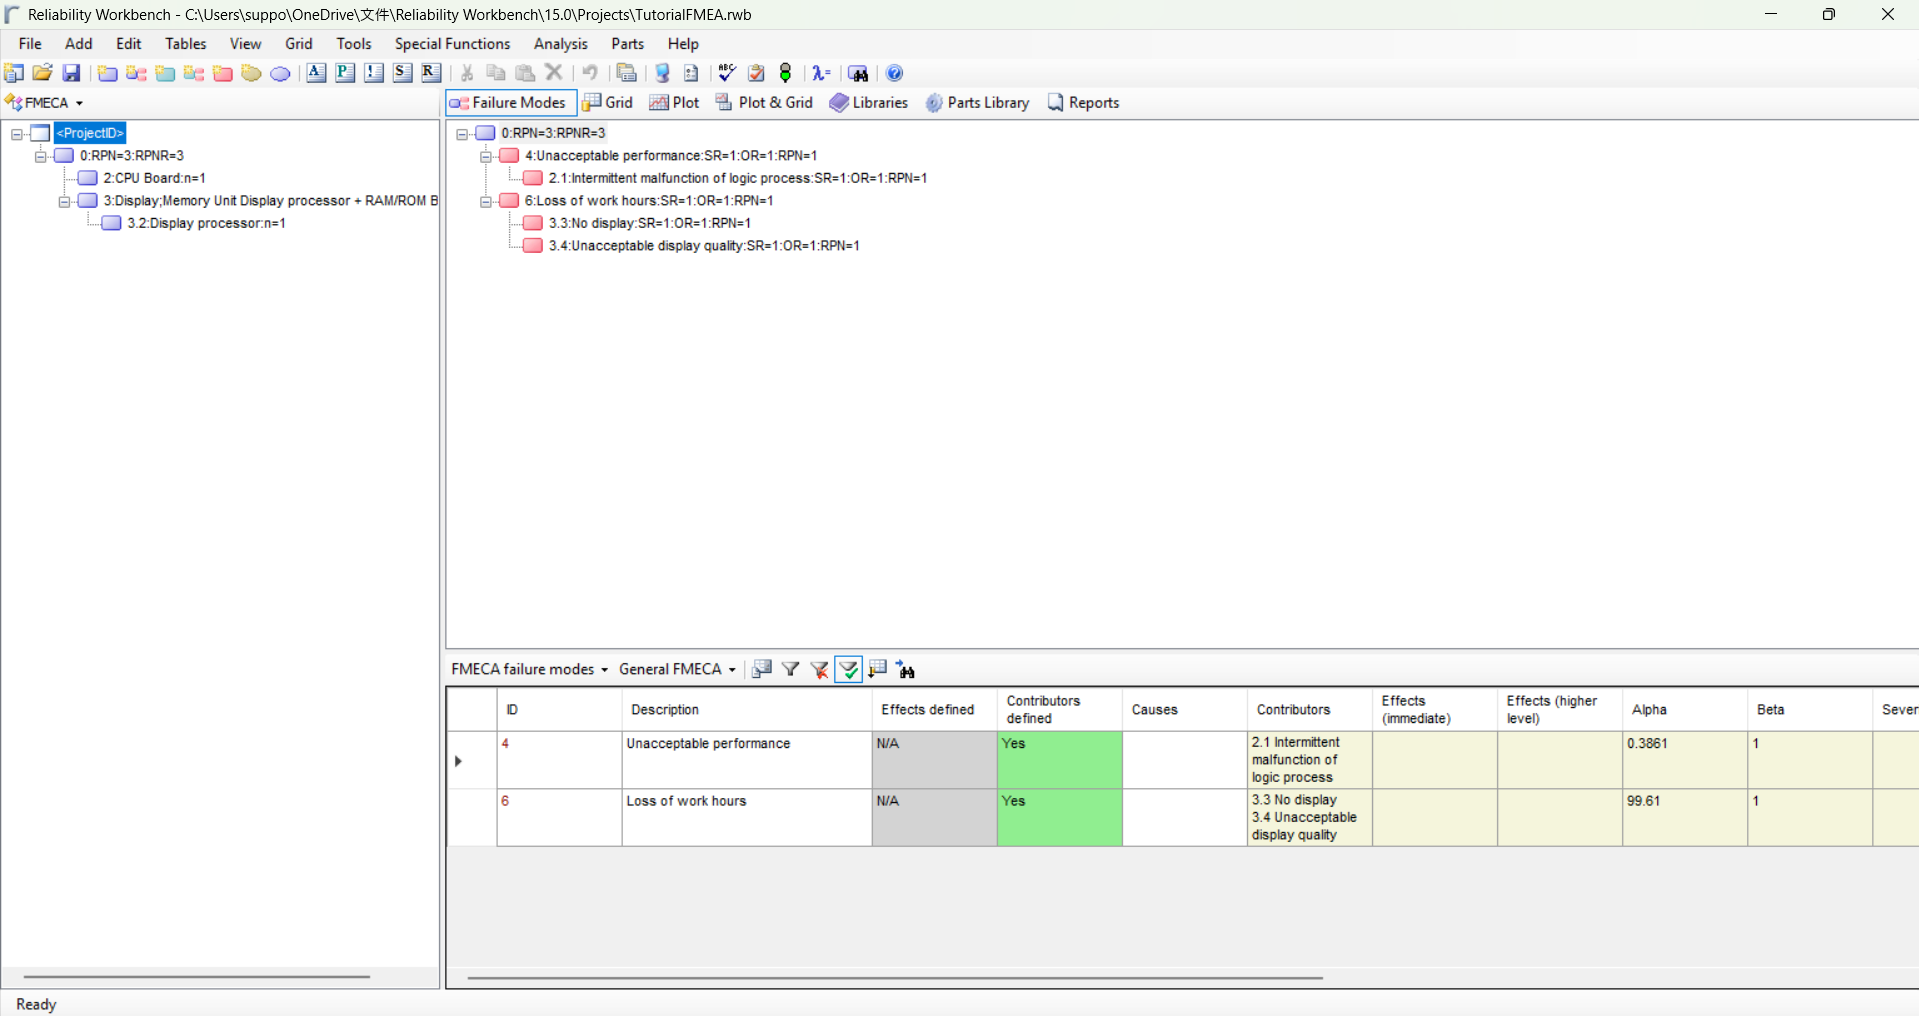Image resolution: width=1919 pixels, height=1016 pixels.
Task: Open the FMECA failure modes dropdown
Action: 529,669
